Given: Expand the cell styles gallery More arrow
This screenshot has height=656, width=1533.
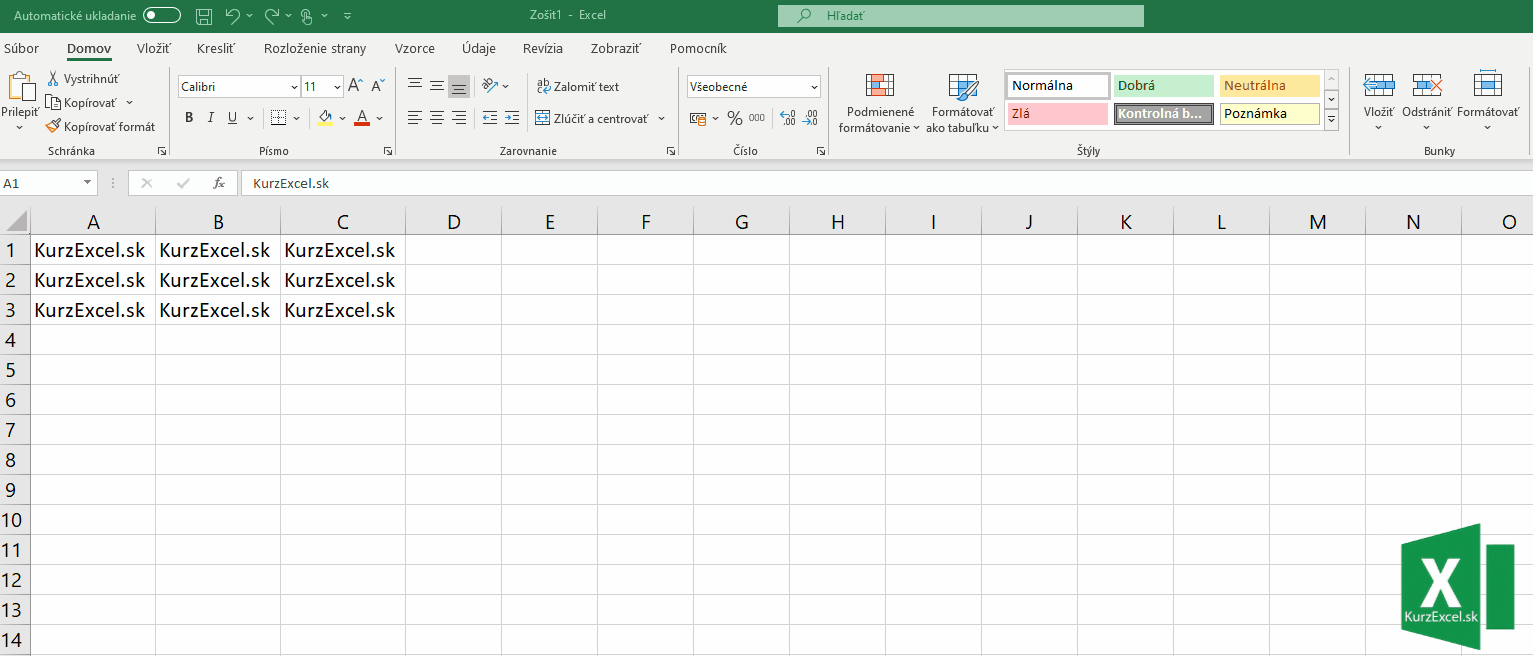Looking at the screenshot, I should click(x=1331, y=120).
